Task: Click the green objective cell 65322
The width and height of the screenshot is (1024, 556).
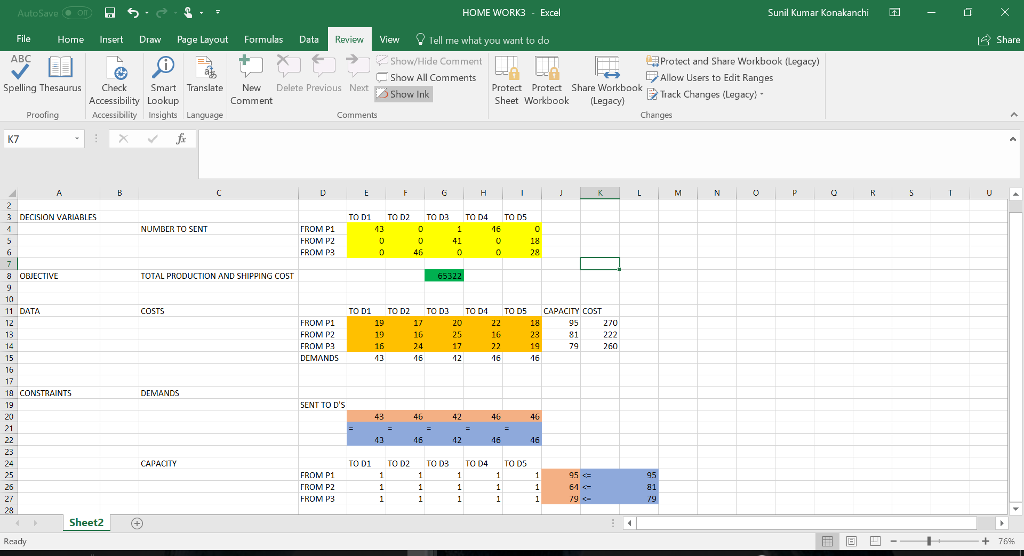Action: [x=443, y=276]
